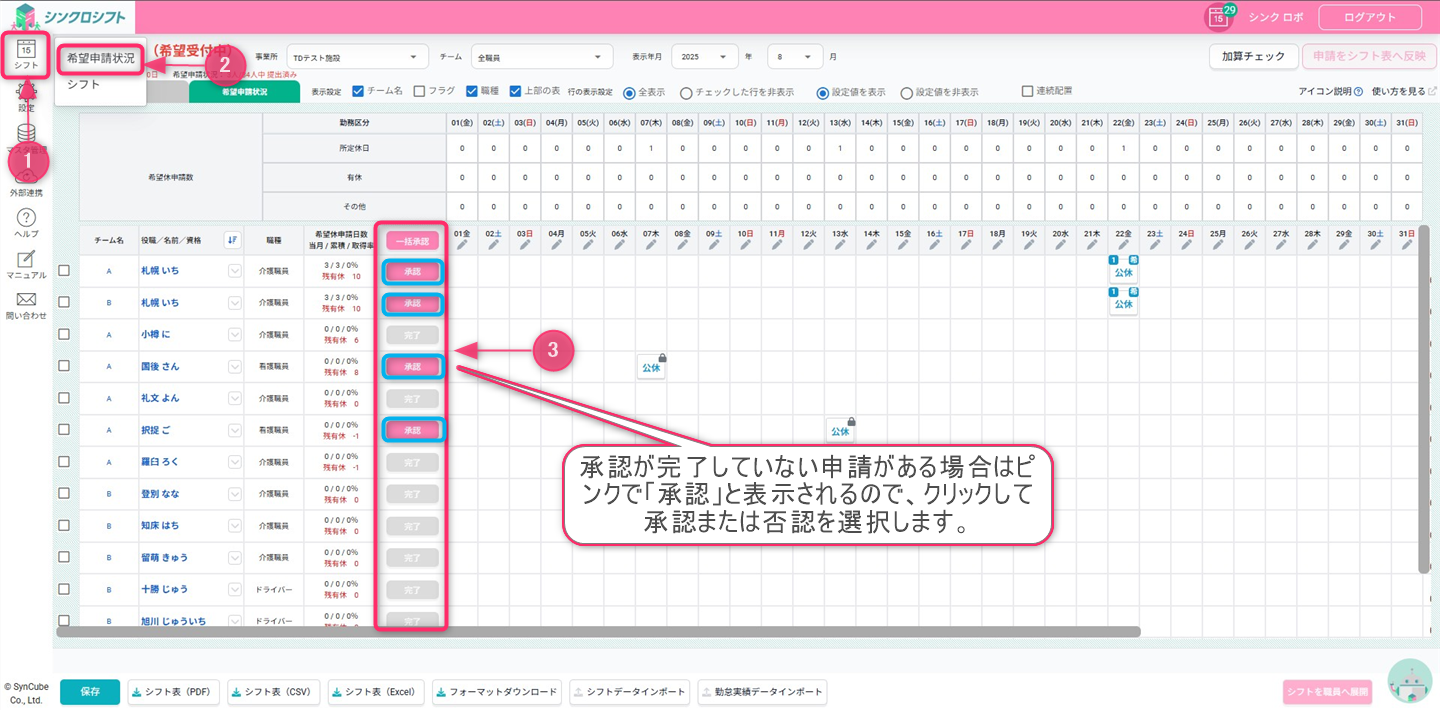Click the アイコン説明 help icon
Screen dimensions: 1440x710
[x=1358, y=91]
